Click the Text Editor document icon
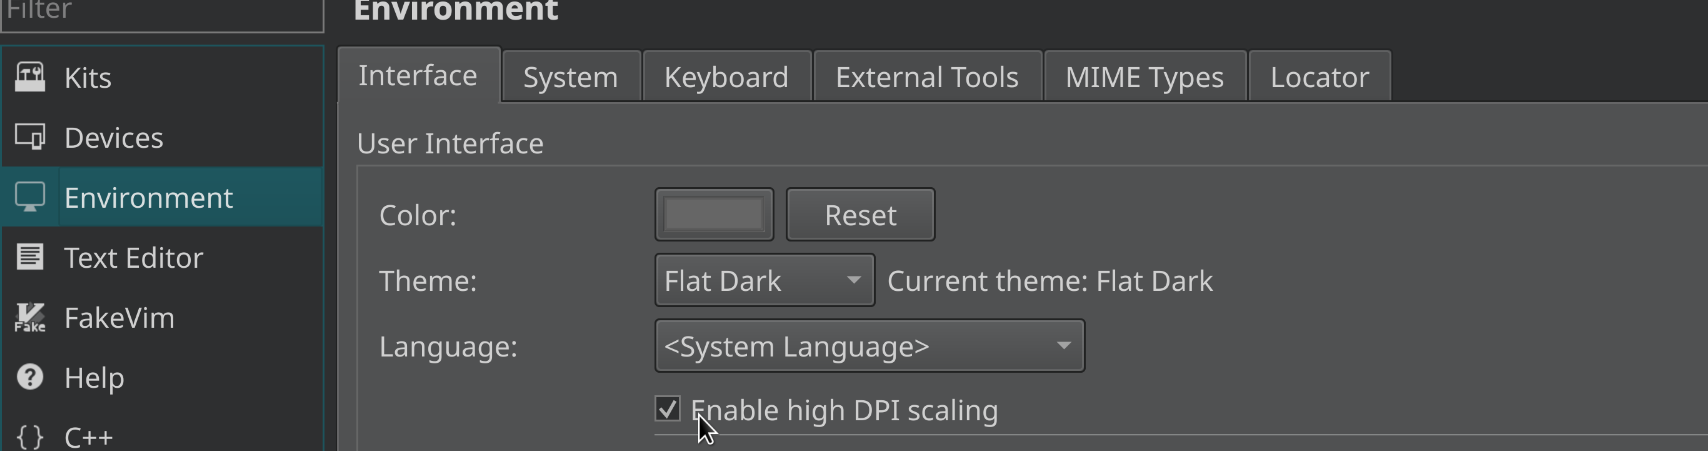This screenshot has height=451, width=1708. (x=30, y=257)
